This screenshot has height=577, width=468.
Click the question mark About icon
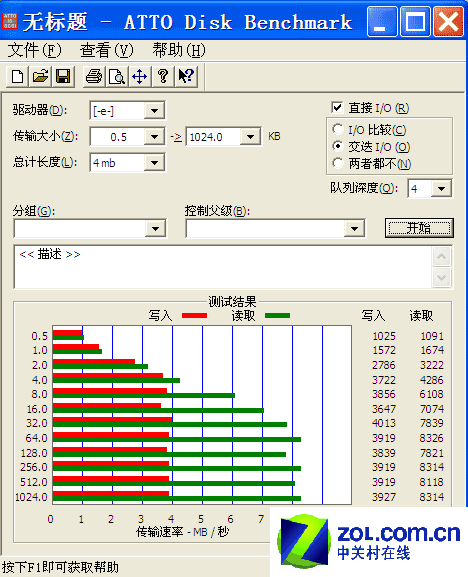tap(163, 77)
